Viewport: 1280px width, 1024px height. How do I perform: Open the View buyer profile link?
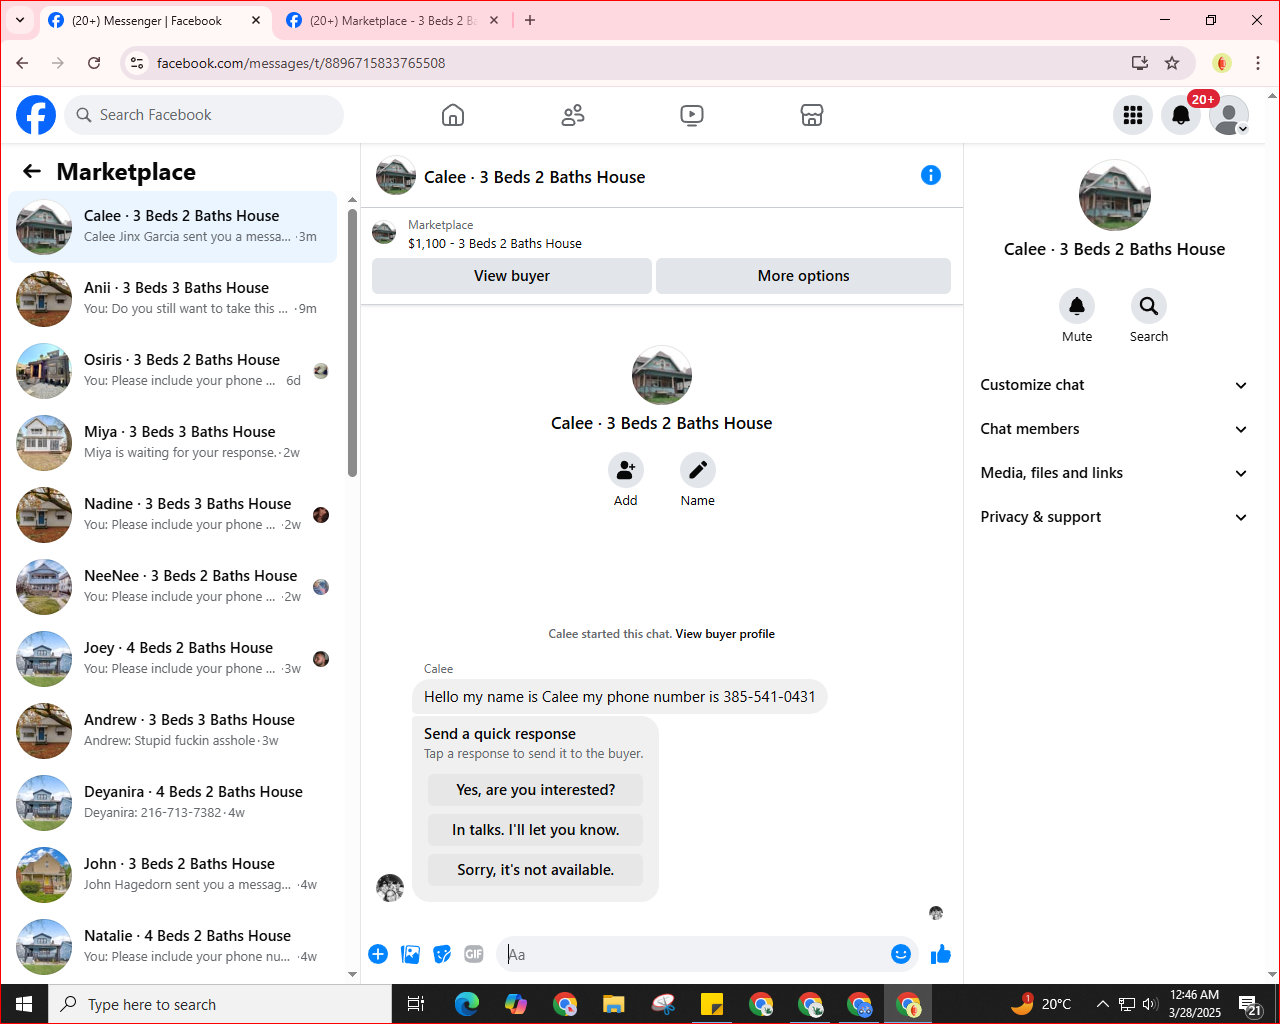coord(725,634)
